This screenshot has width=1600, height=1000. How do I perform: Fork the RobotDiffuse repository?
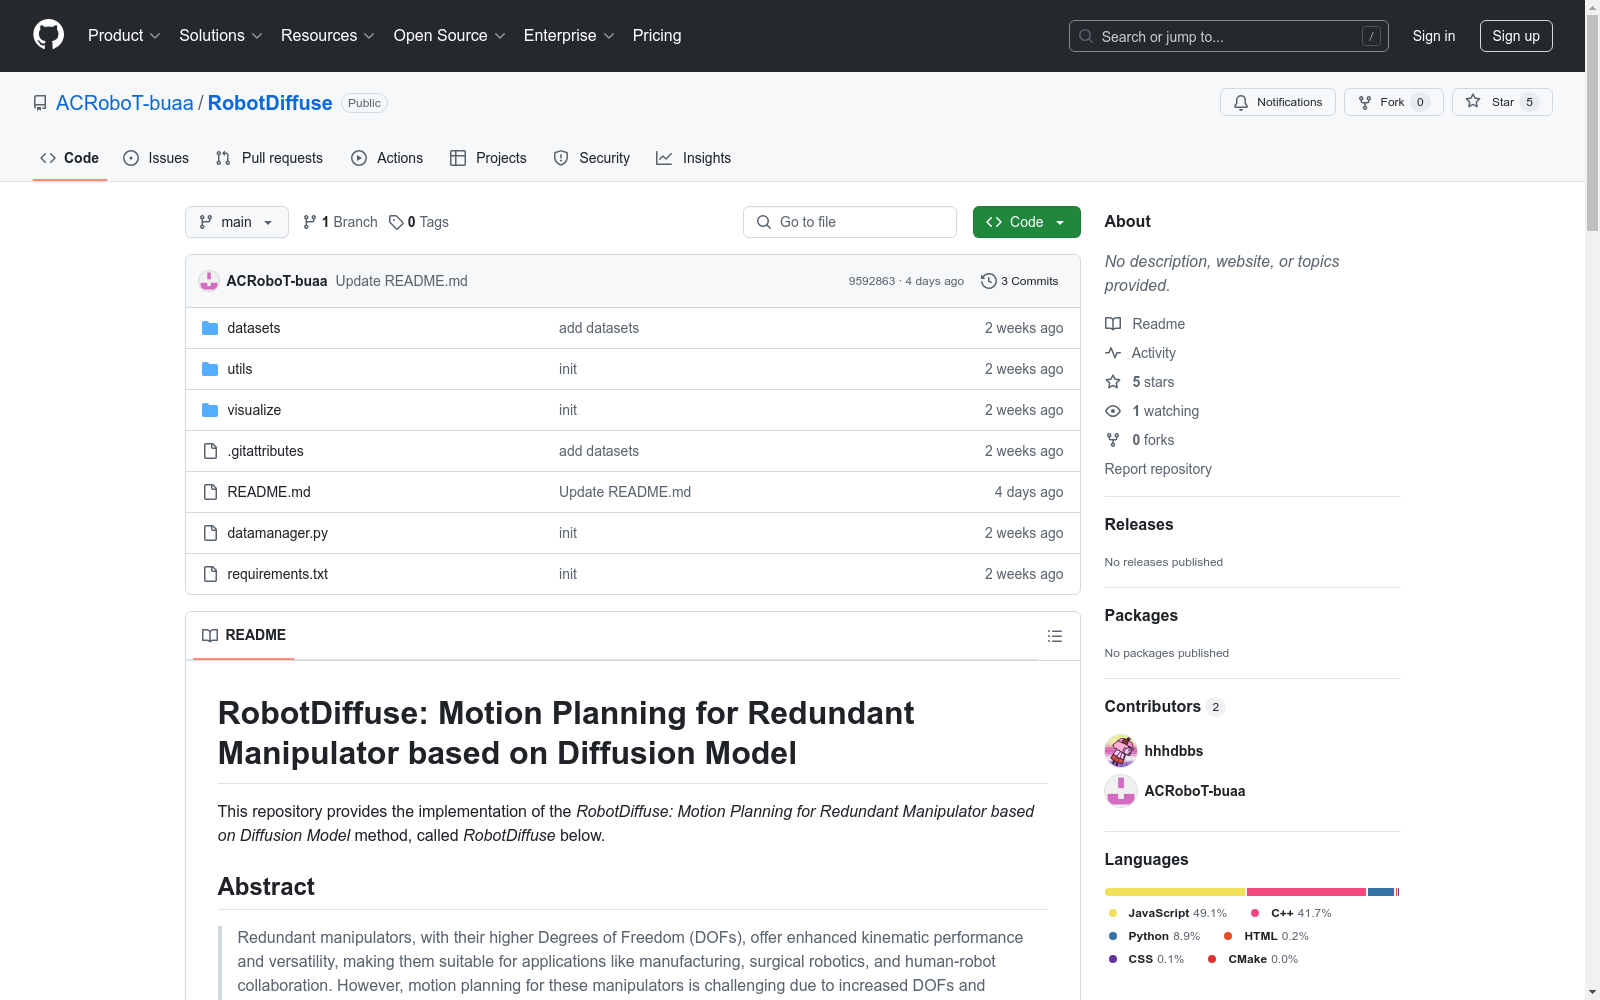point(1394,102)
